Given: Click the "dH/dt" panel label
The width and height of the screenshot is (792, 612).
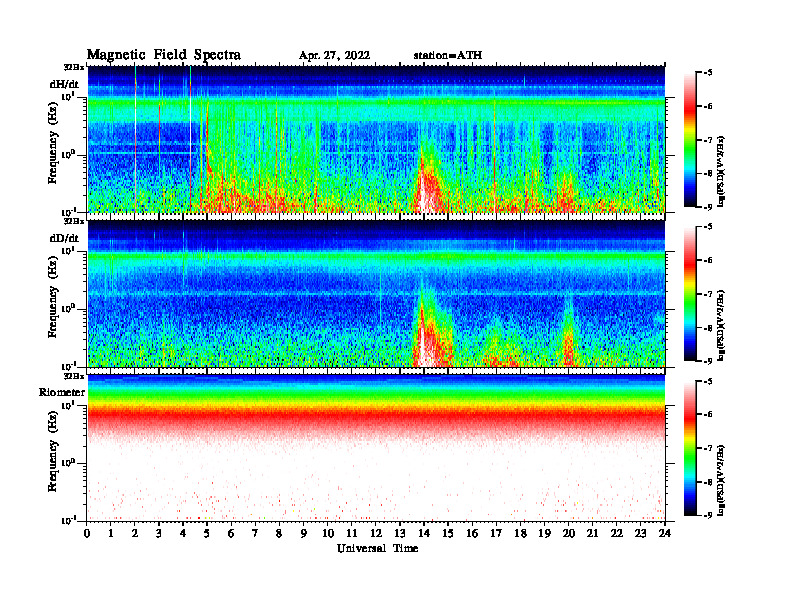Looking at the screenshot, I should coord(64,84).
